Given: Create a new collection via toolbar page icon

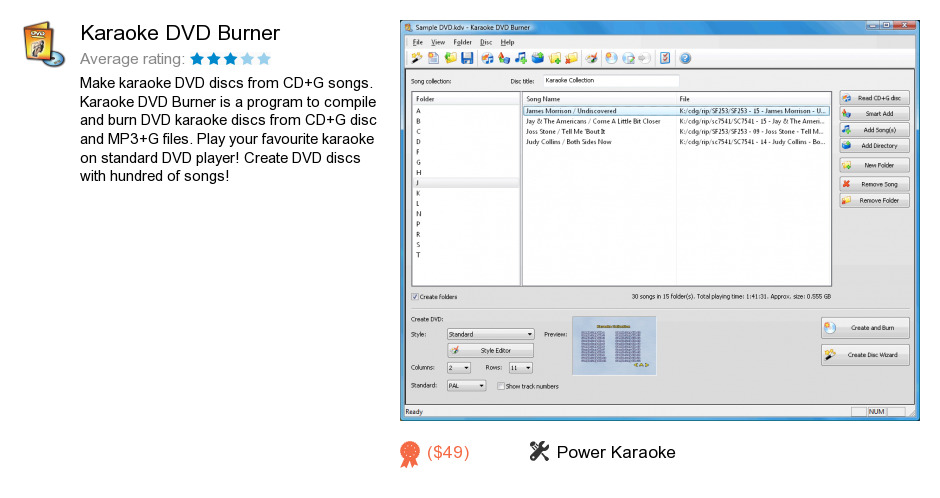Looking at the screenshot, I should (x=433, y=58).
